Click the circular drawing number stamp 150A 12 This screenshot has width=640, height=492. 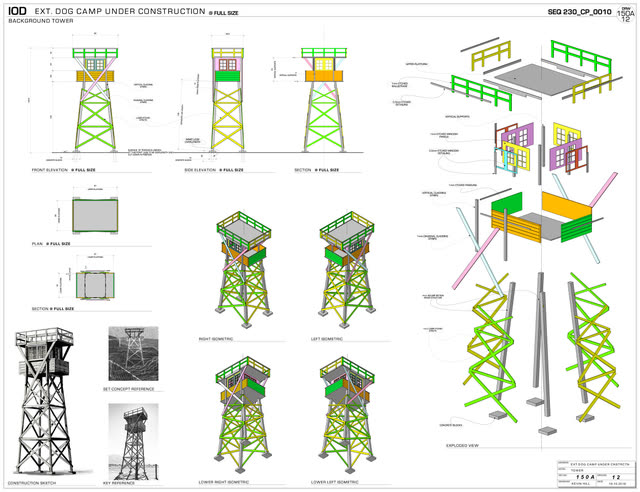click(x=625, y=14)
